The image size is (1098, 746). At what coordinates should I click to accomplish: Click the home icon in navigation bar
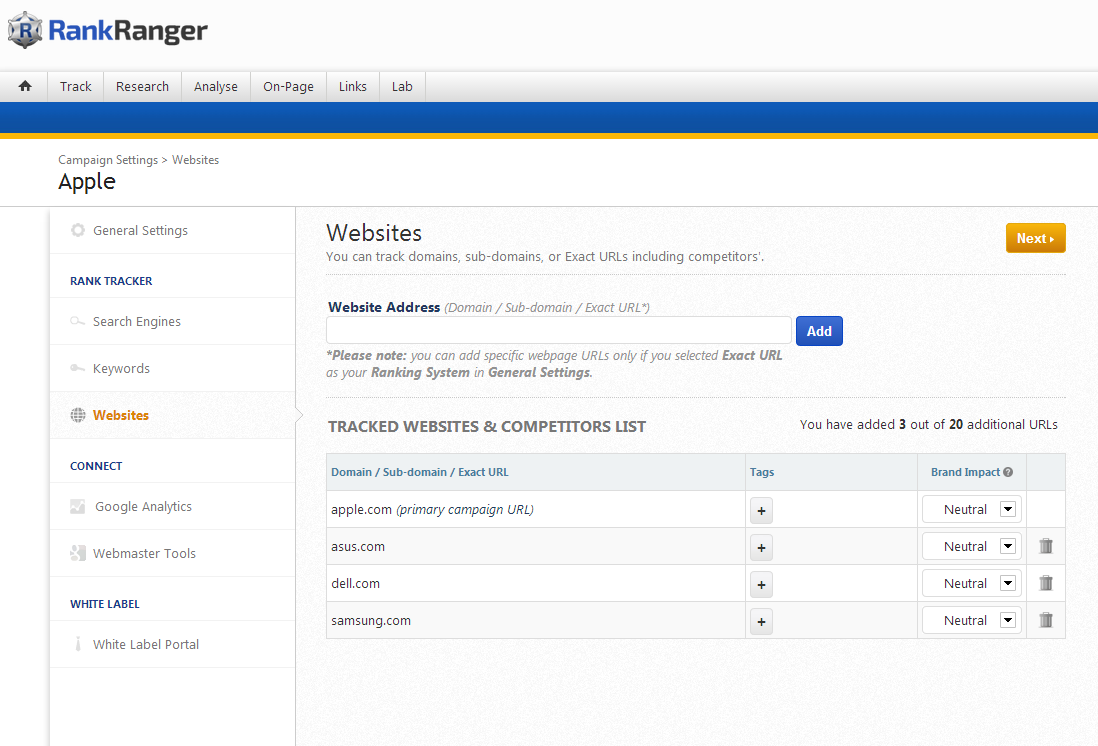pyautogui.click(x=25, y=87)
